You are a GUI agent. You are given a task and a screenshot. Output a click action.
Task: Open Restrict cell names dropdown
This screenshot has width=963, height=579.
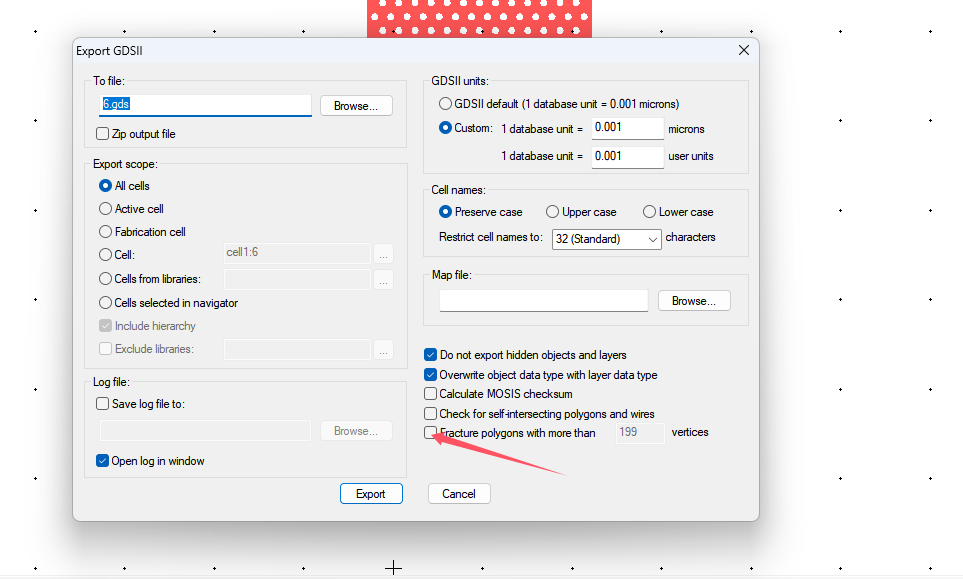pos(606,239)
